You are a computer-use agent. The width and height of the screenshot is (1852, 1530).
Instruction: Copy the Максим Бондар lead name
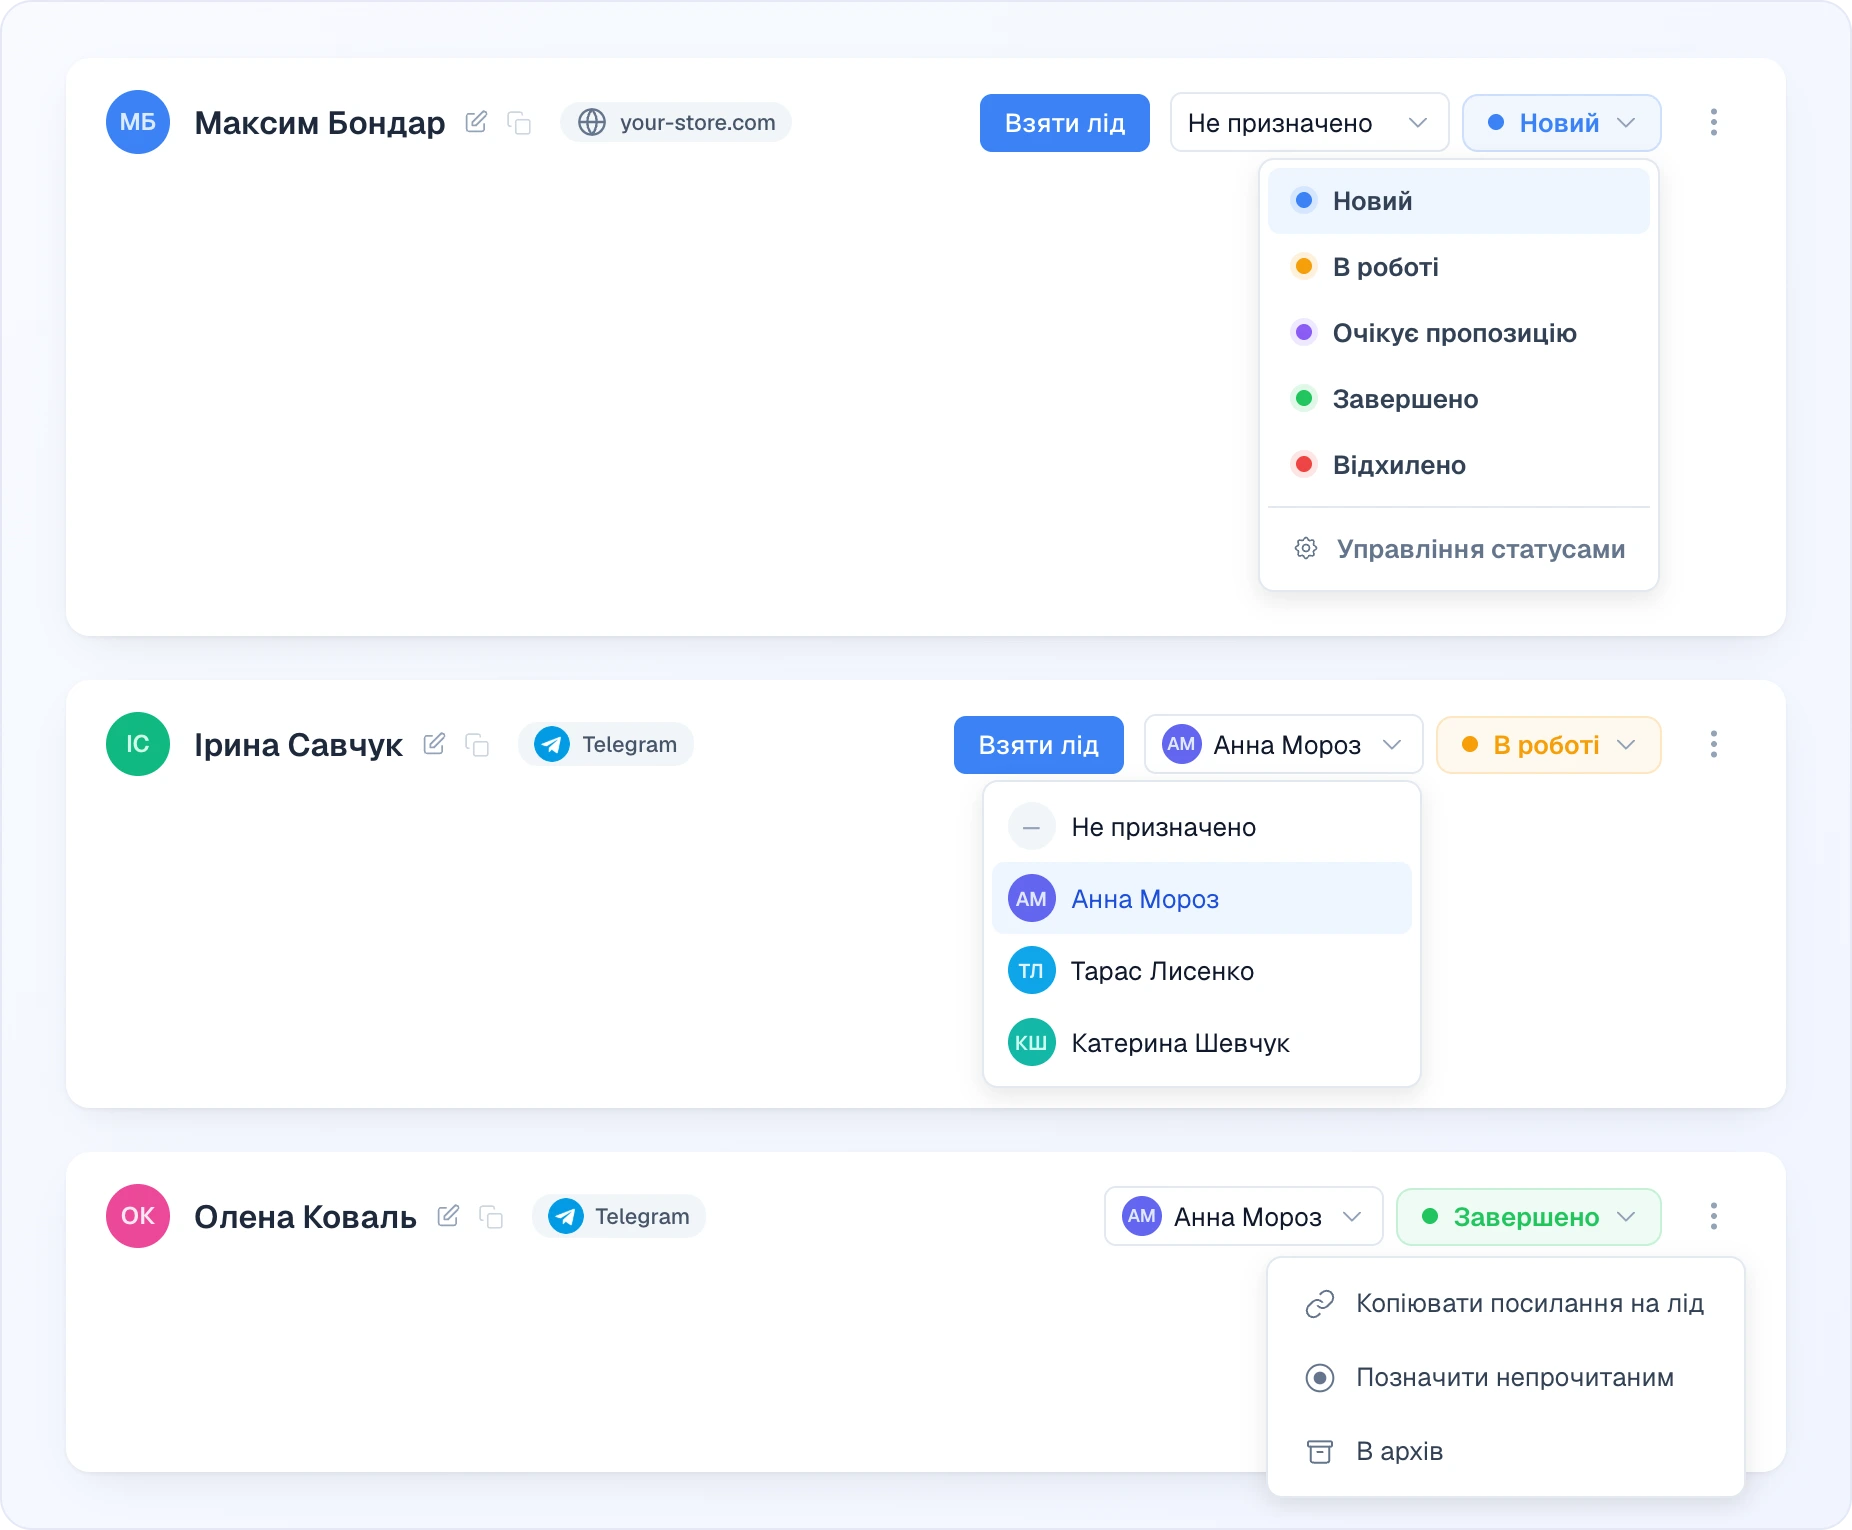point(519,123)
